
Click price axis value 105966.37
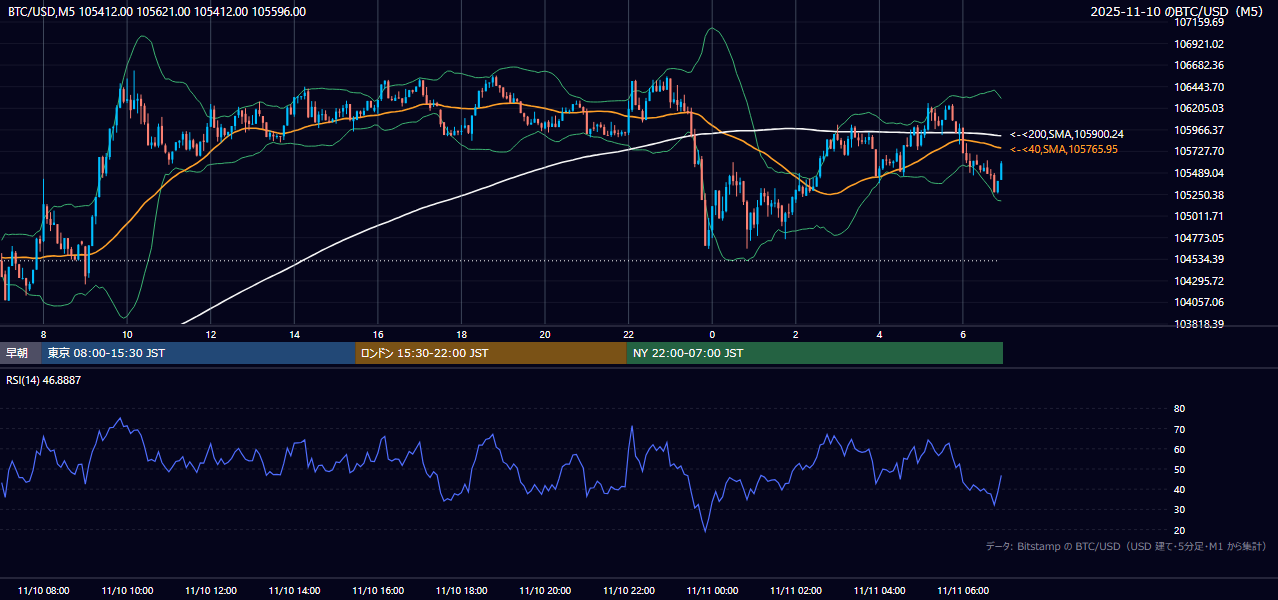tap(1199, 130)
